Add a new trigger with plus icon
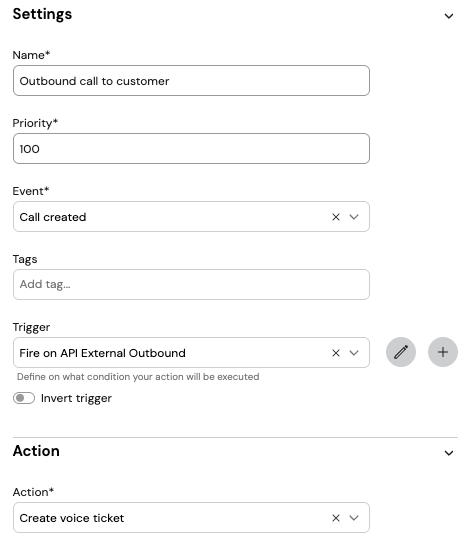472x553 pixels. (443, 352)
